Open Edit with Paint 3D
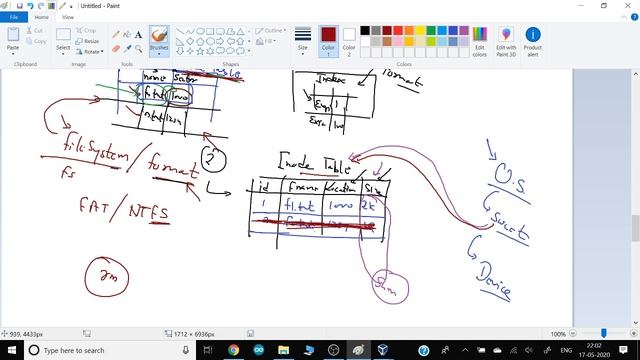The image size is (640, 360). pos(506,42)
